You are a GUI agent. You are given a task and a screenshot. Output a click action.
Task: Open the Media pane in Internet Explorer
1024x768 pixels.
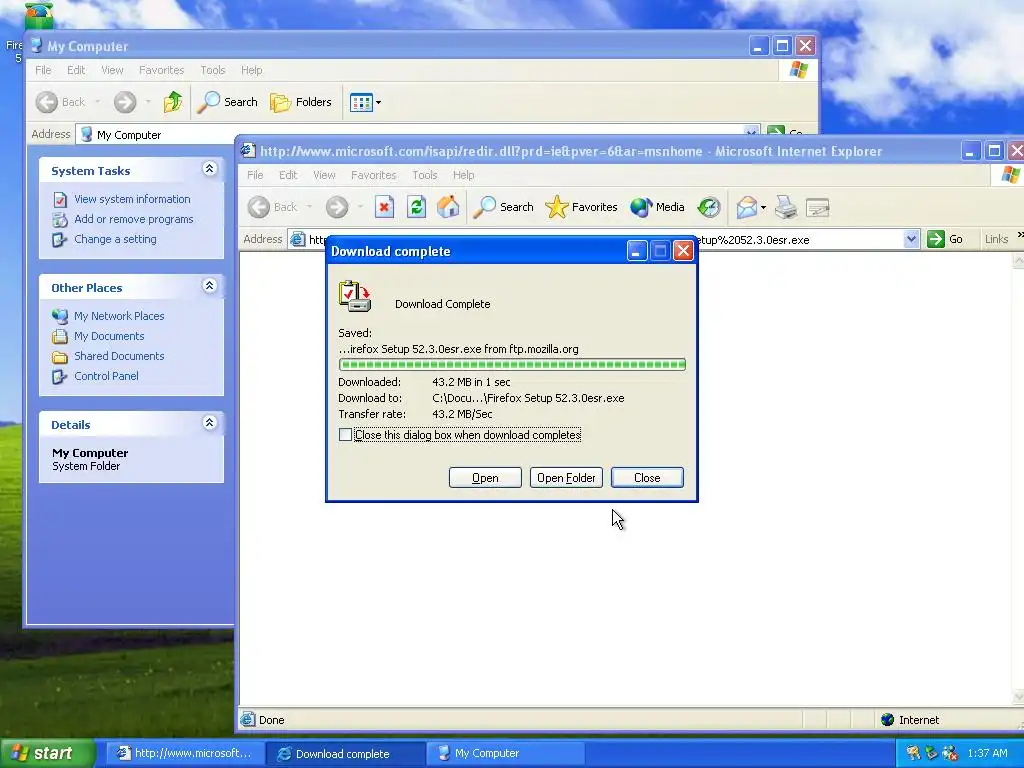657,208
